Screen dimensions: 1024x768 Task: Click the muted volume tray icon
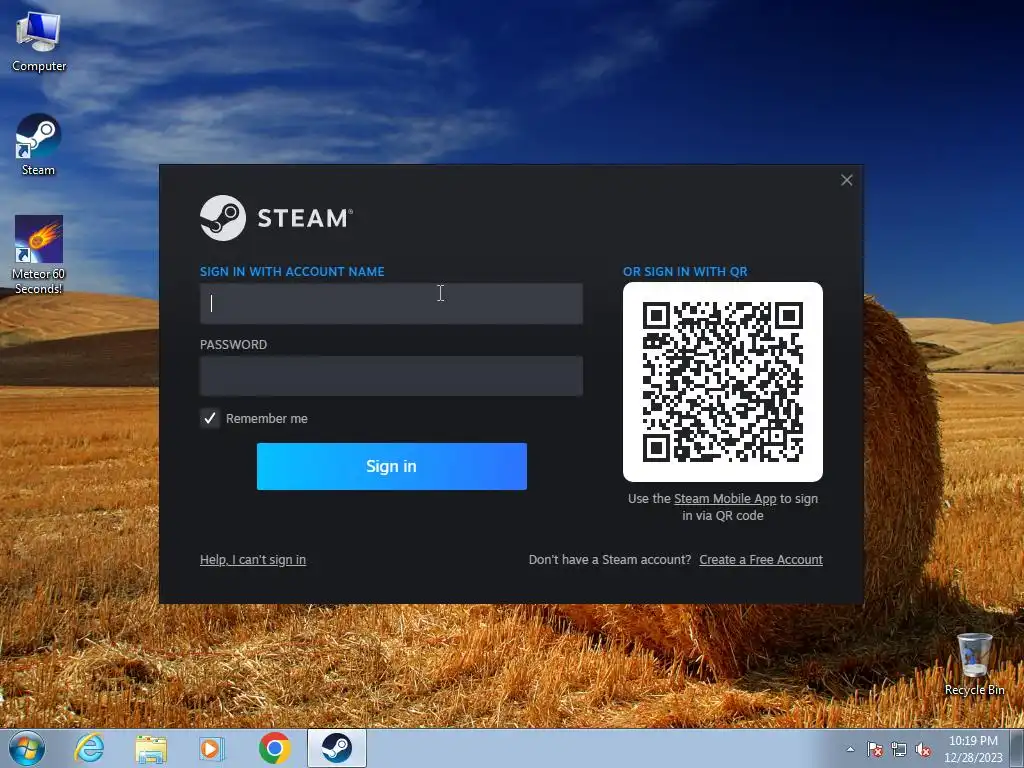(x=923, y=749)
